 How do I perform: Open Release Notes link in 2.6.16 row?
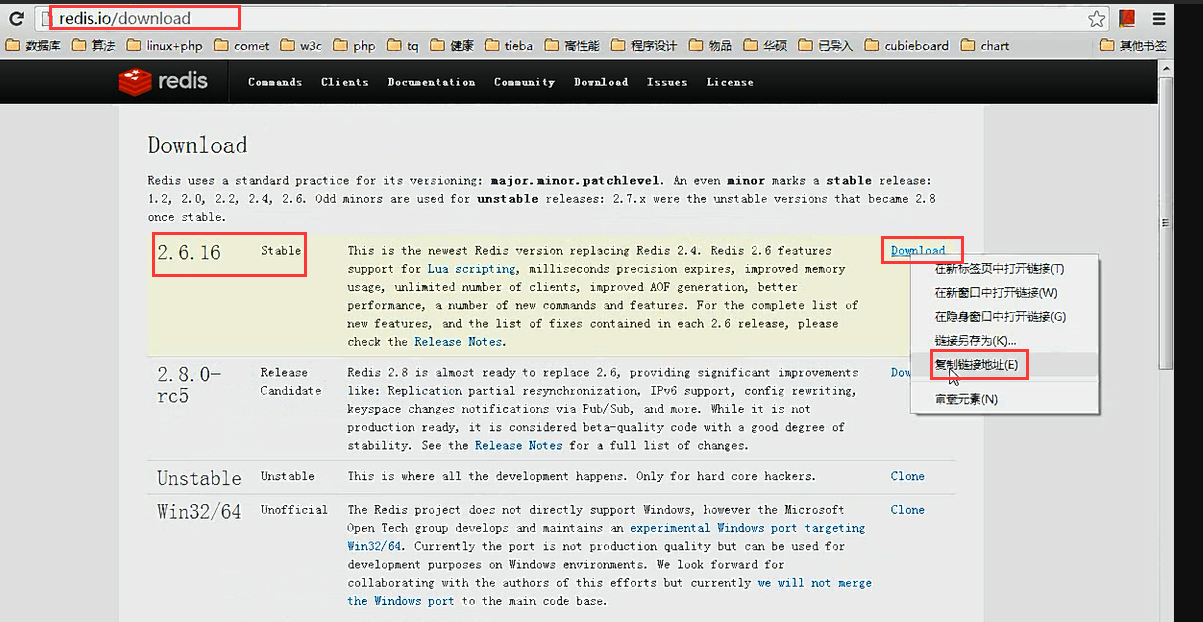(x=460, y=342)
